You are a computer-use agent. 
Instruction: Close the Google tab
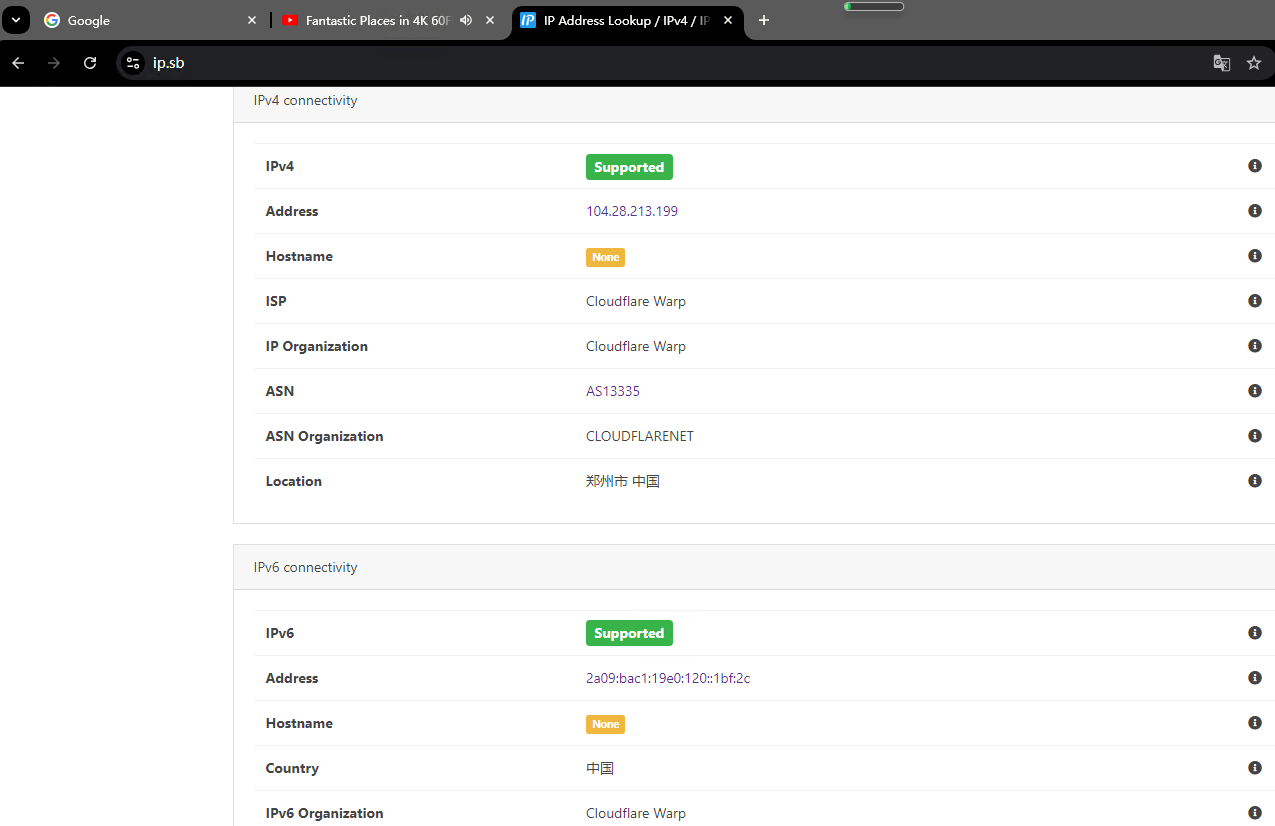point(252,20)
